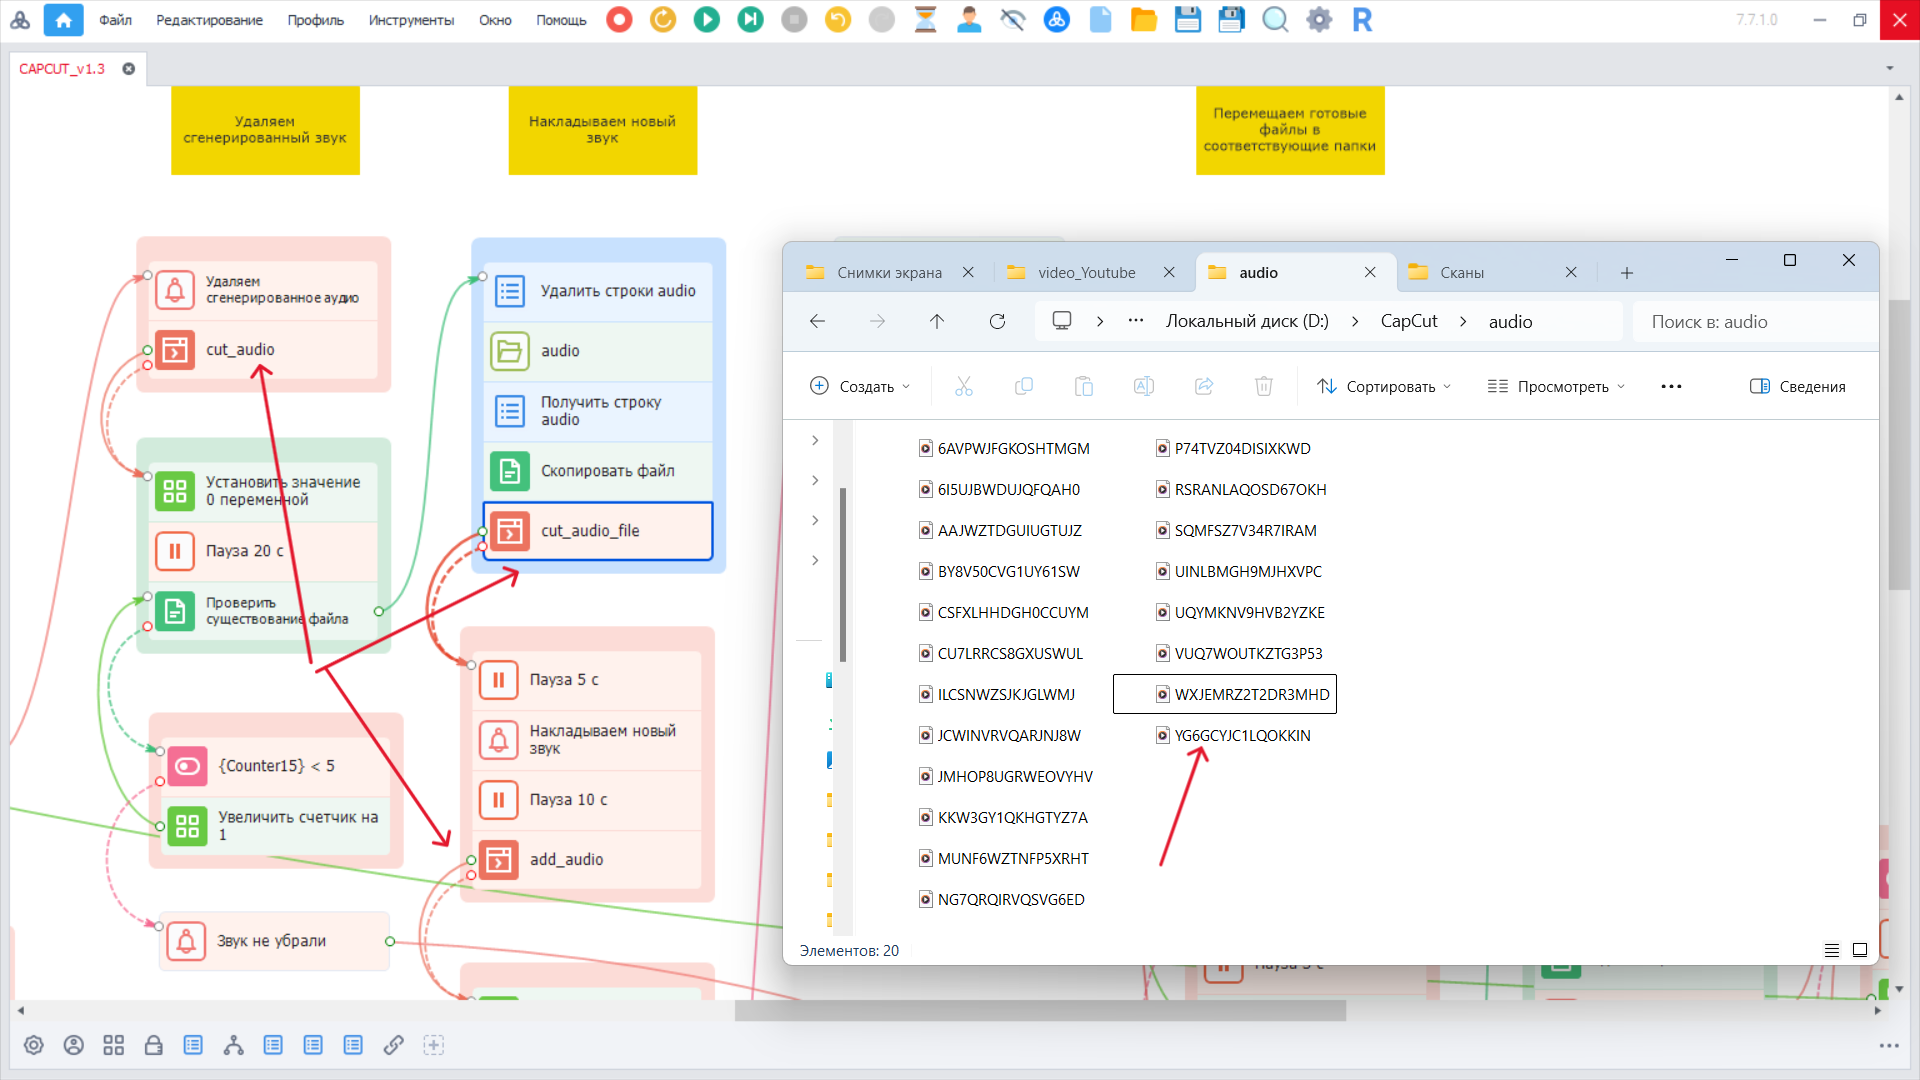Click the magnifier search icon in toolbar

click(1275, 19)
